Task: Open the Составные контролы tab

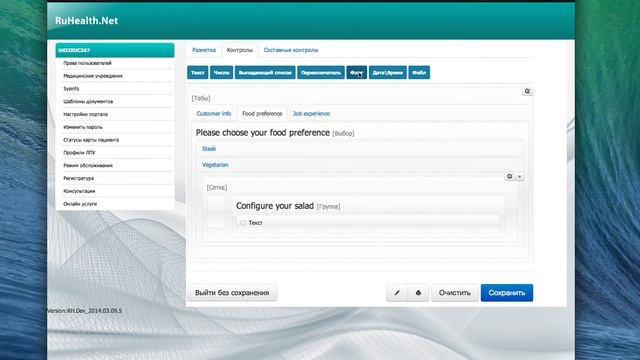Action: (291, 50)
